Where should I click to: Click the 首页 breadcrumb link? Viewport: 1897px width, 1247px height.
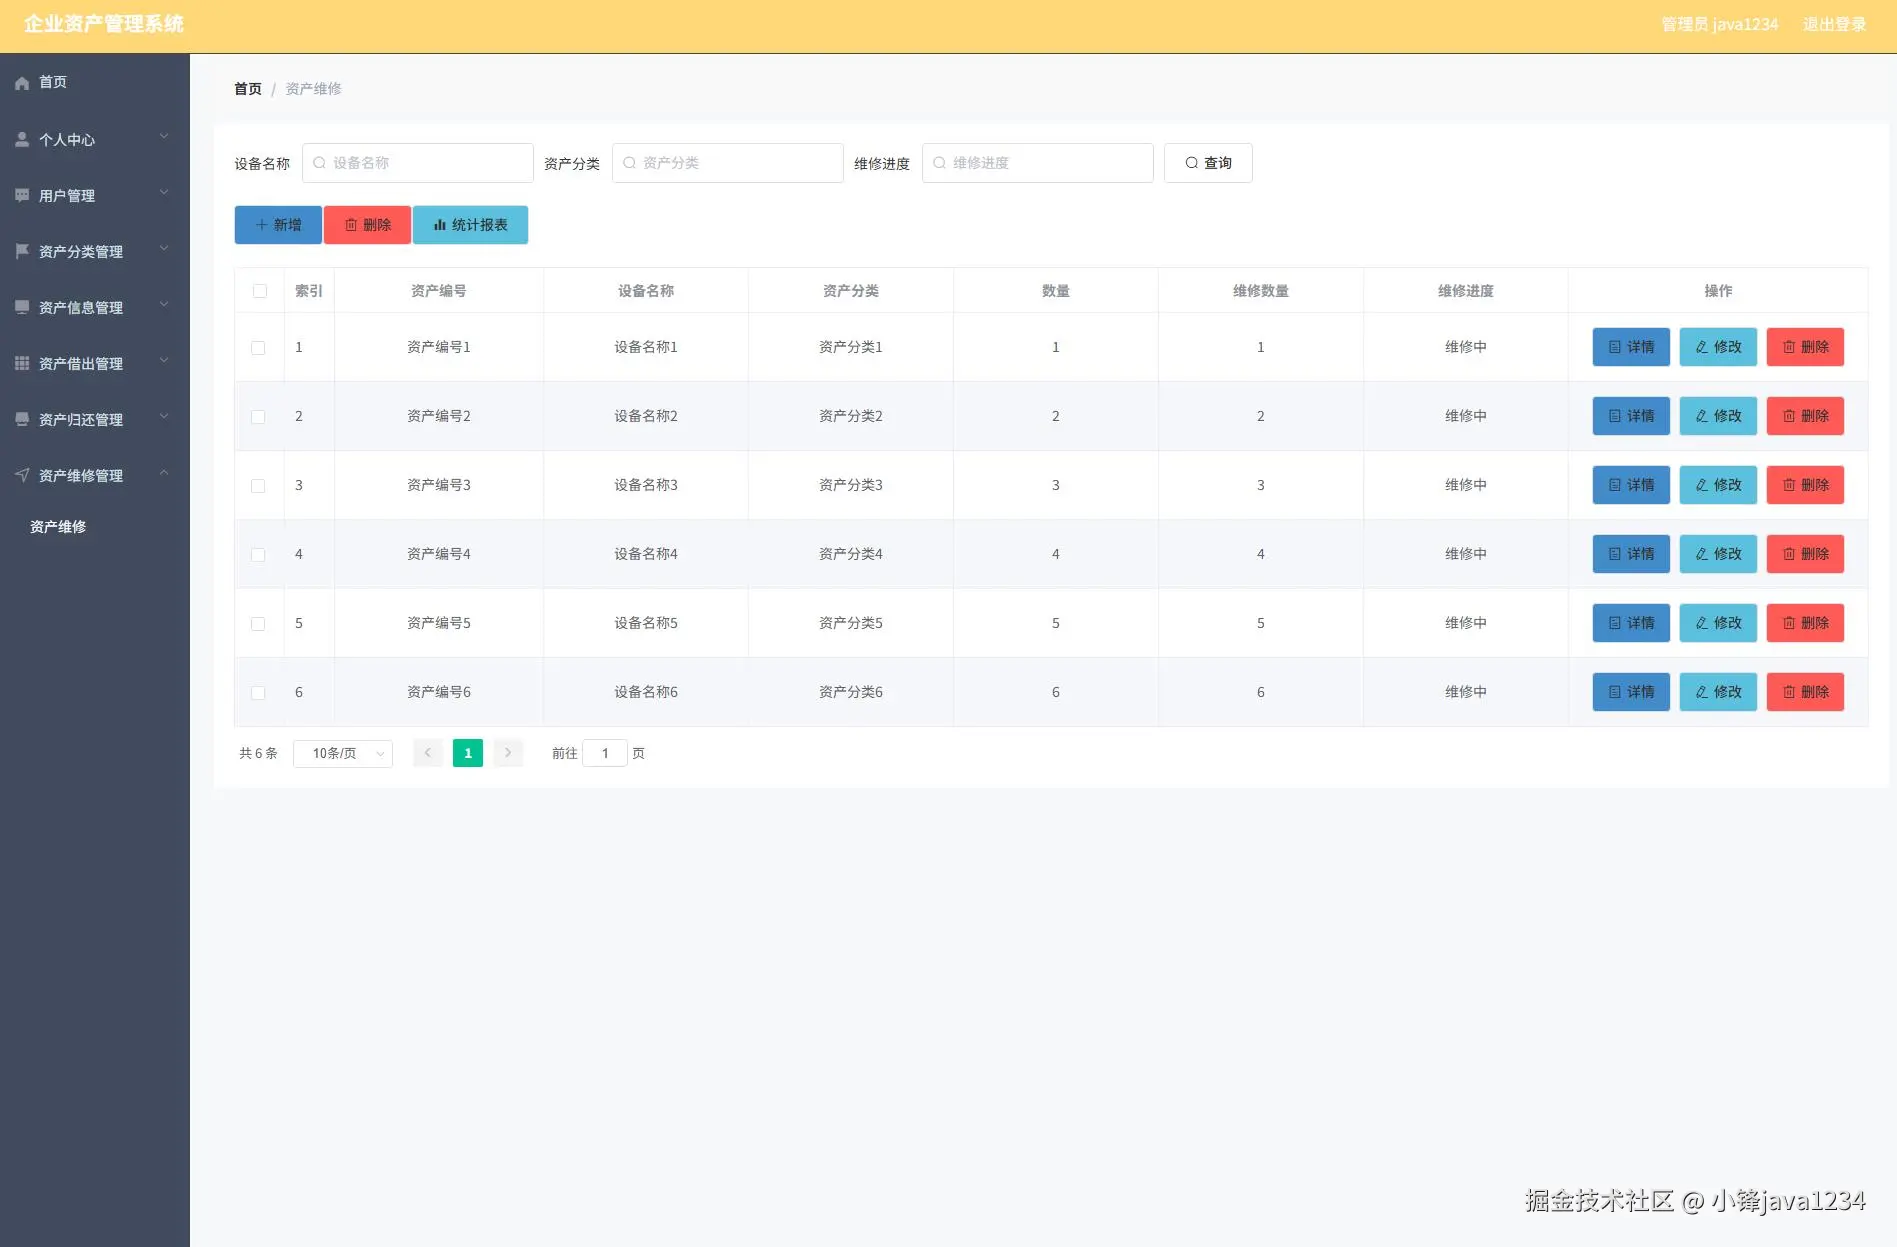pyautogui.click(x=248, y=89)
